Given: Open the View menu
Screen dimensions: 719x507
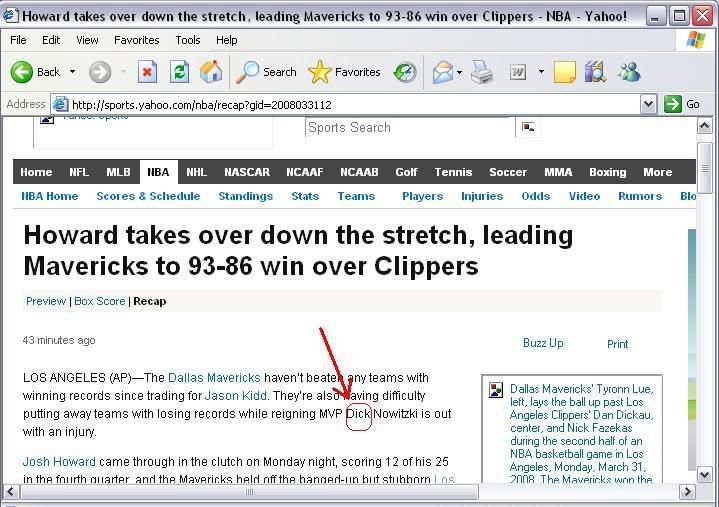Looking at the screenshot, I should [x=87, y=40].
